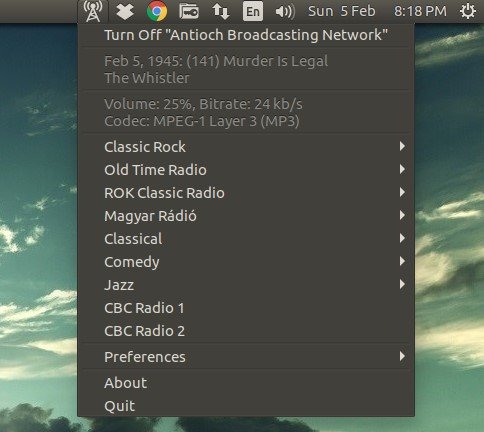The image size is (484, 432).
Task: Click the Chrome tray icon
Action: [x=157, y=11]
